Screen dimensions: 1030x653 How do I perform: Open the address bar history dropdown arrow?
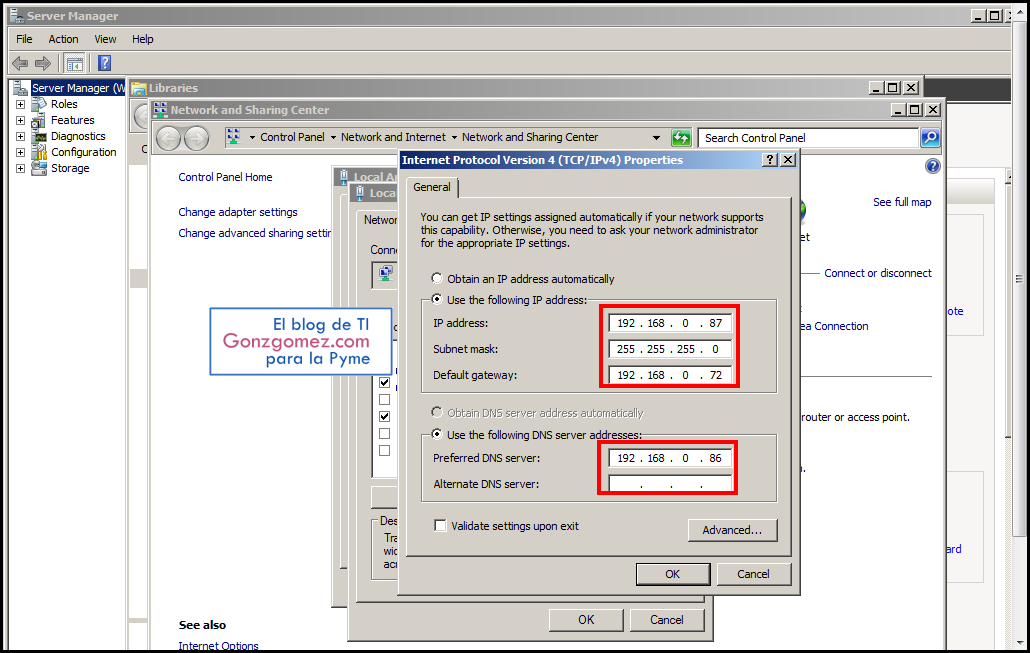[x=656, y=138]
